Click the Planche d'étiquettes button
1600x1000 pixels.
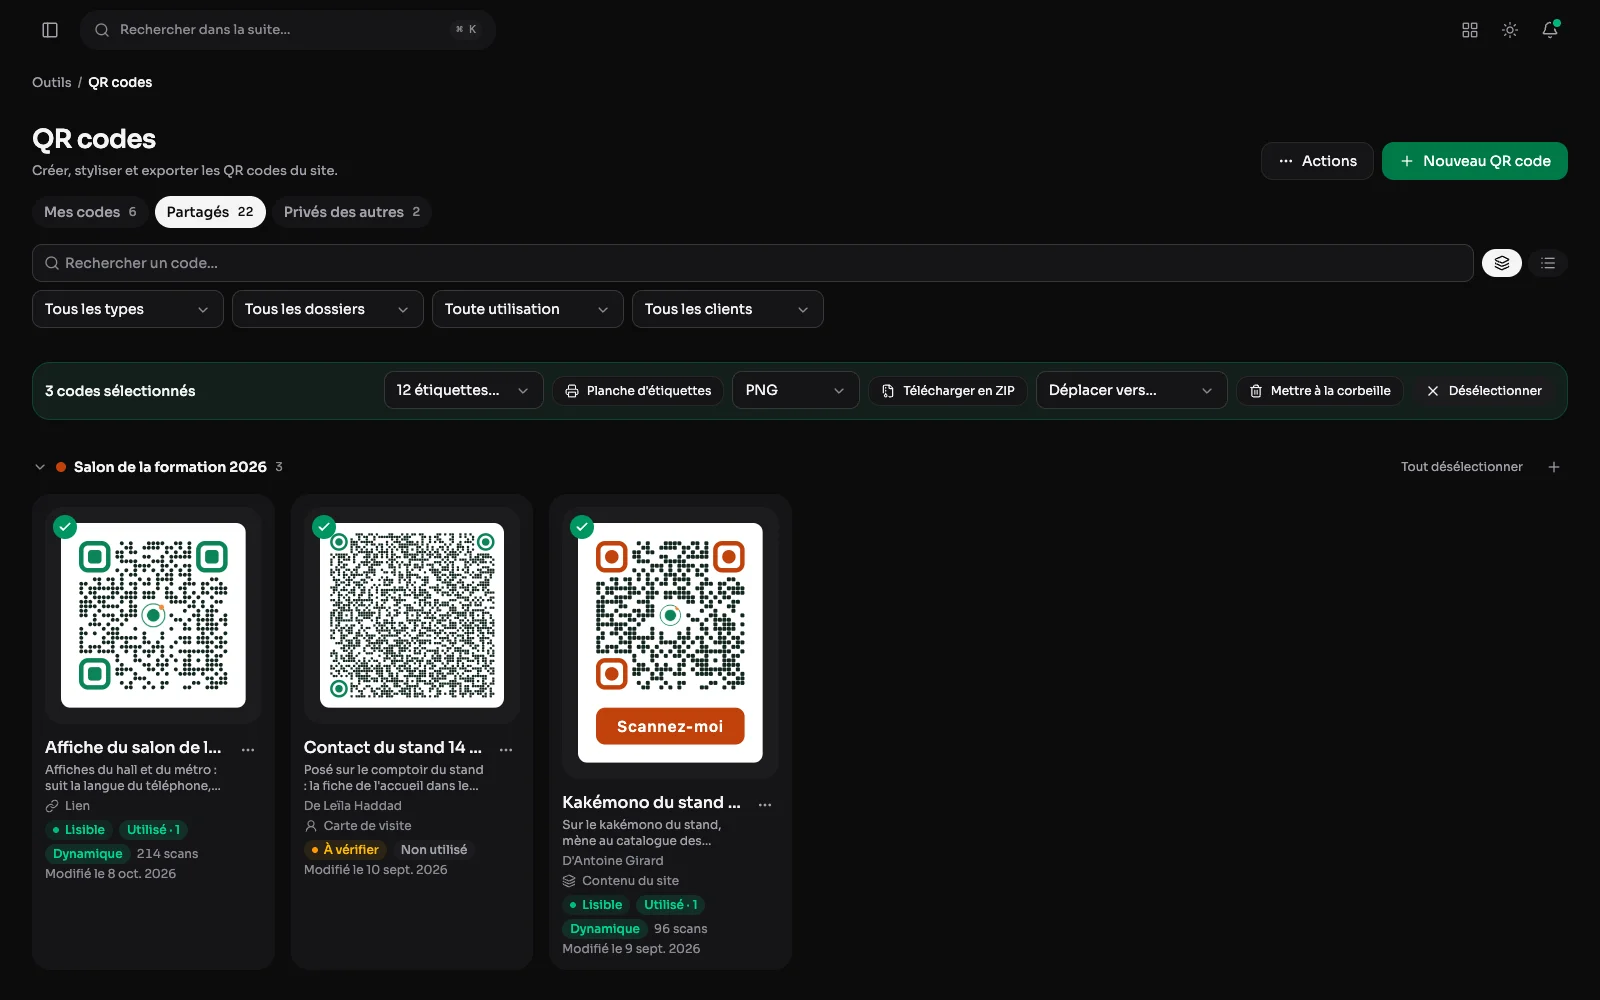pyautogui.click(x=638, y=391)
